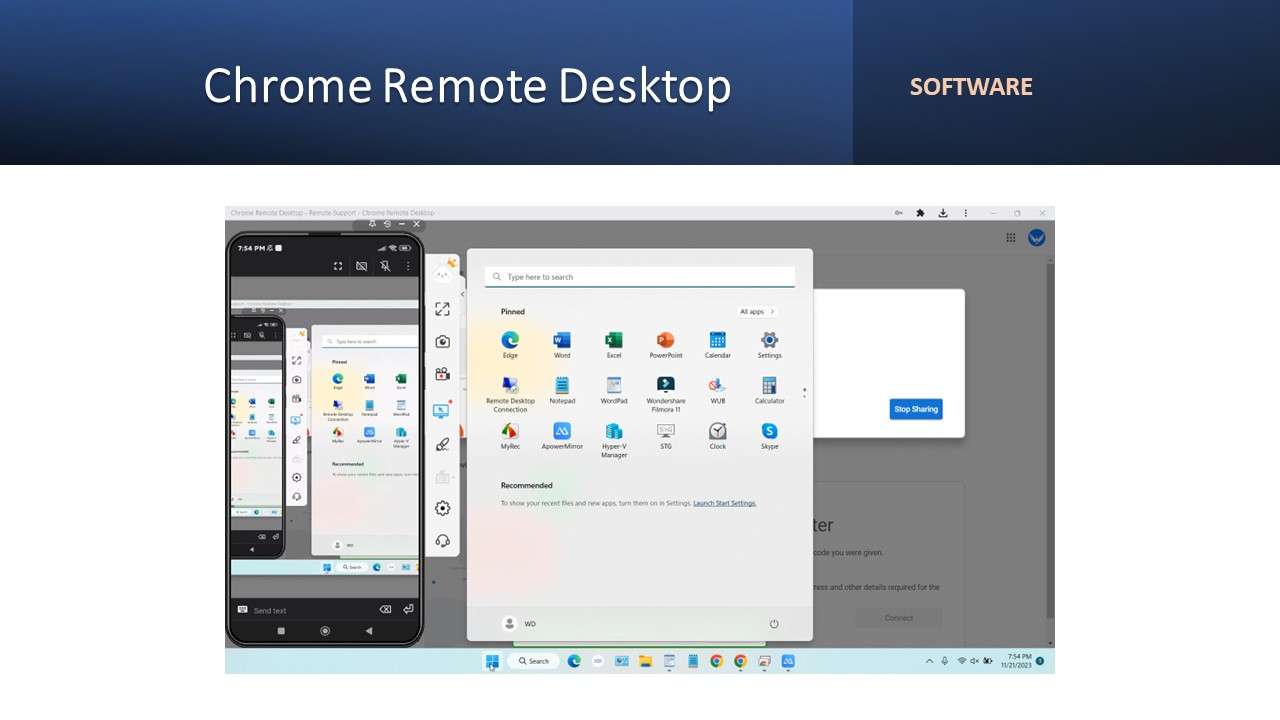This screenshot has width=1280, height=720.
Task: Open the screen recorder tool in sidebar
Action: (443, 373)
